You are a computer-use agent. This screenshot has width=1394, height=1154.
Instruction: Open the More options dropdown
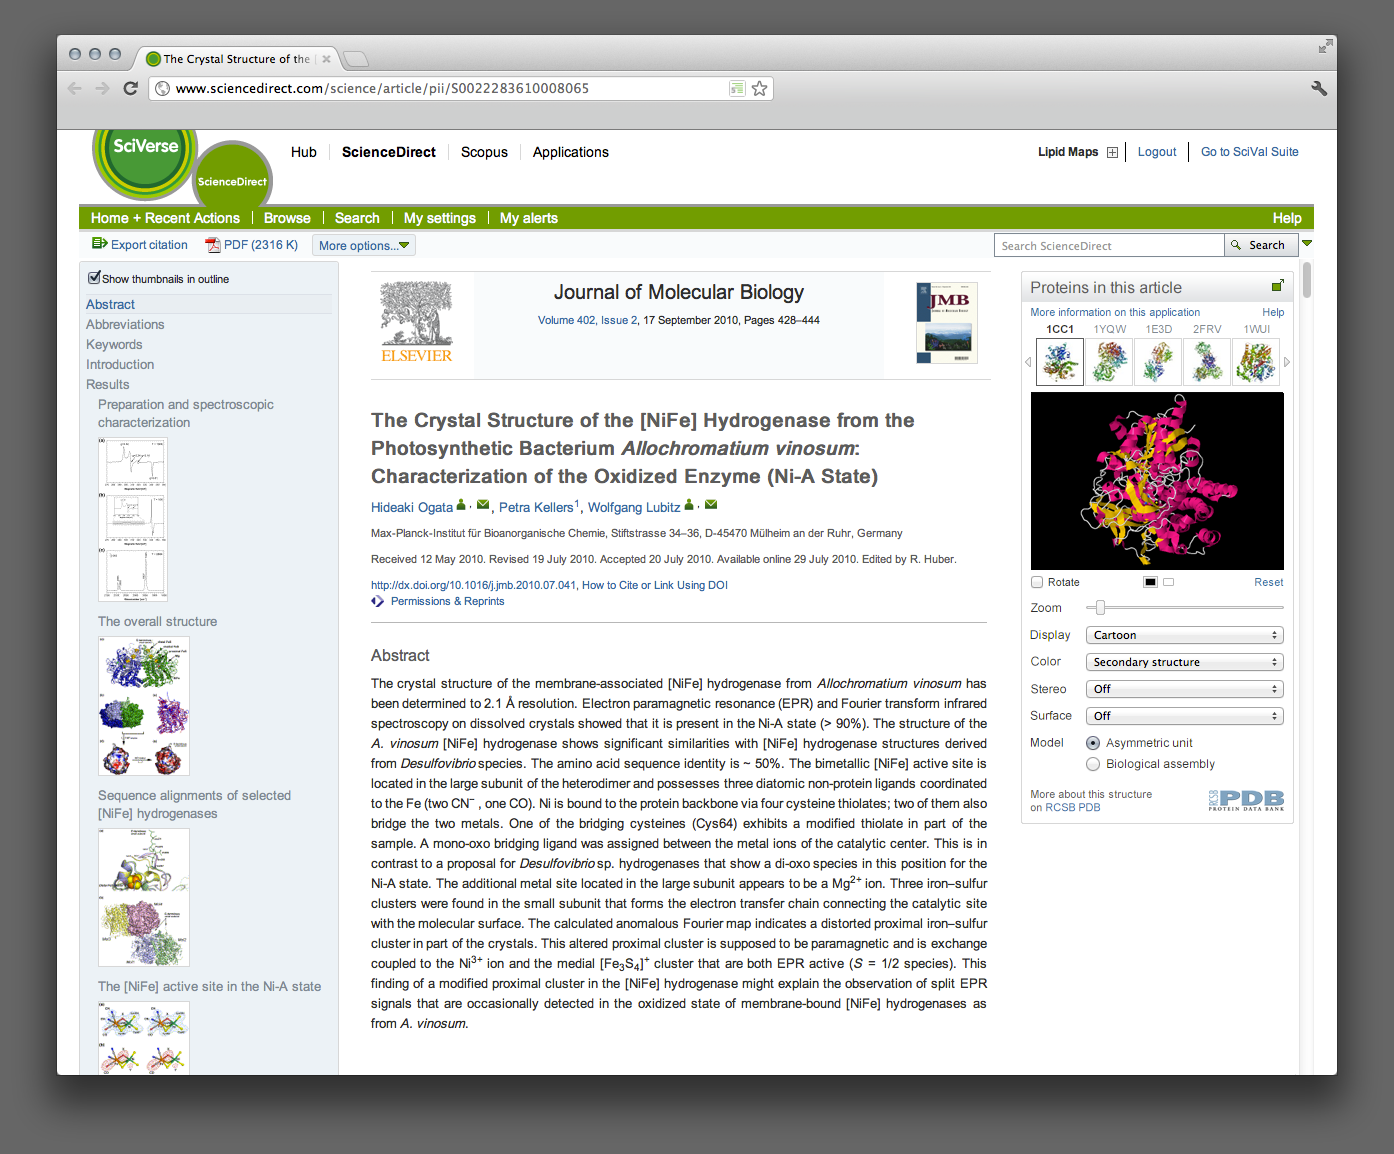pyautogui.click(x=364, y=245)
